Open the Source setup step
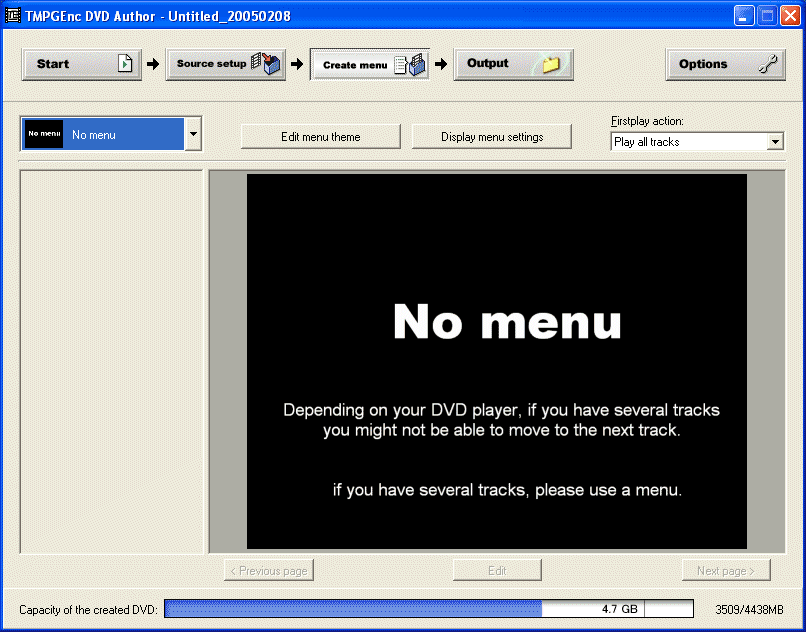Image resolution: width=806 pixels, height=632 pixels. pos(226,64)
